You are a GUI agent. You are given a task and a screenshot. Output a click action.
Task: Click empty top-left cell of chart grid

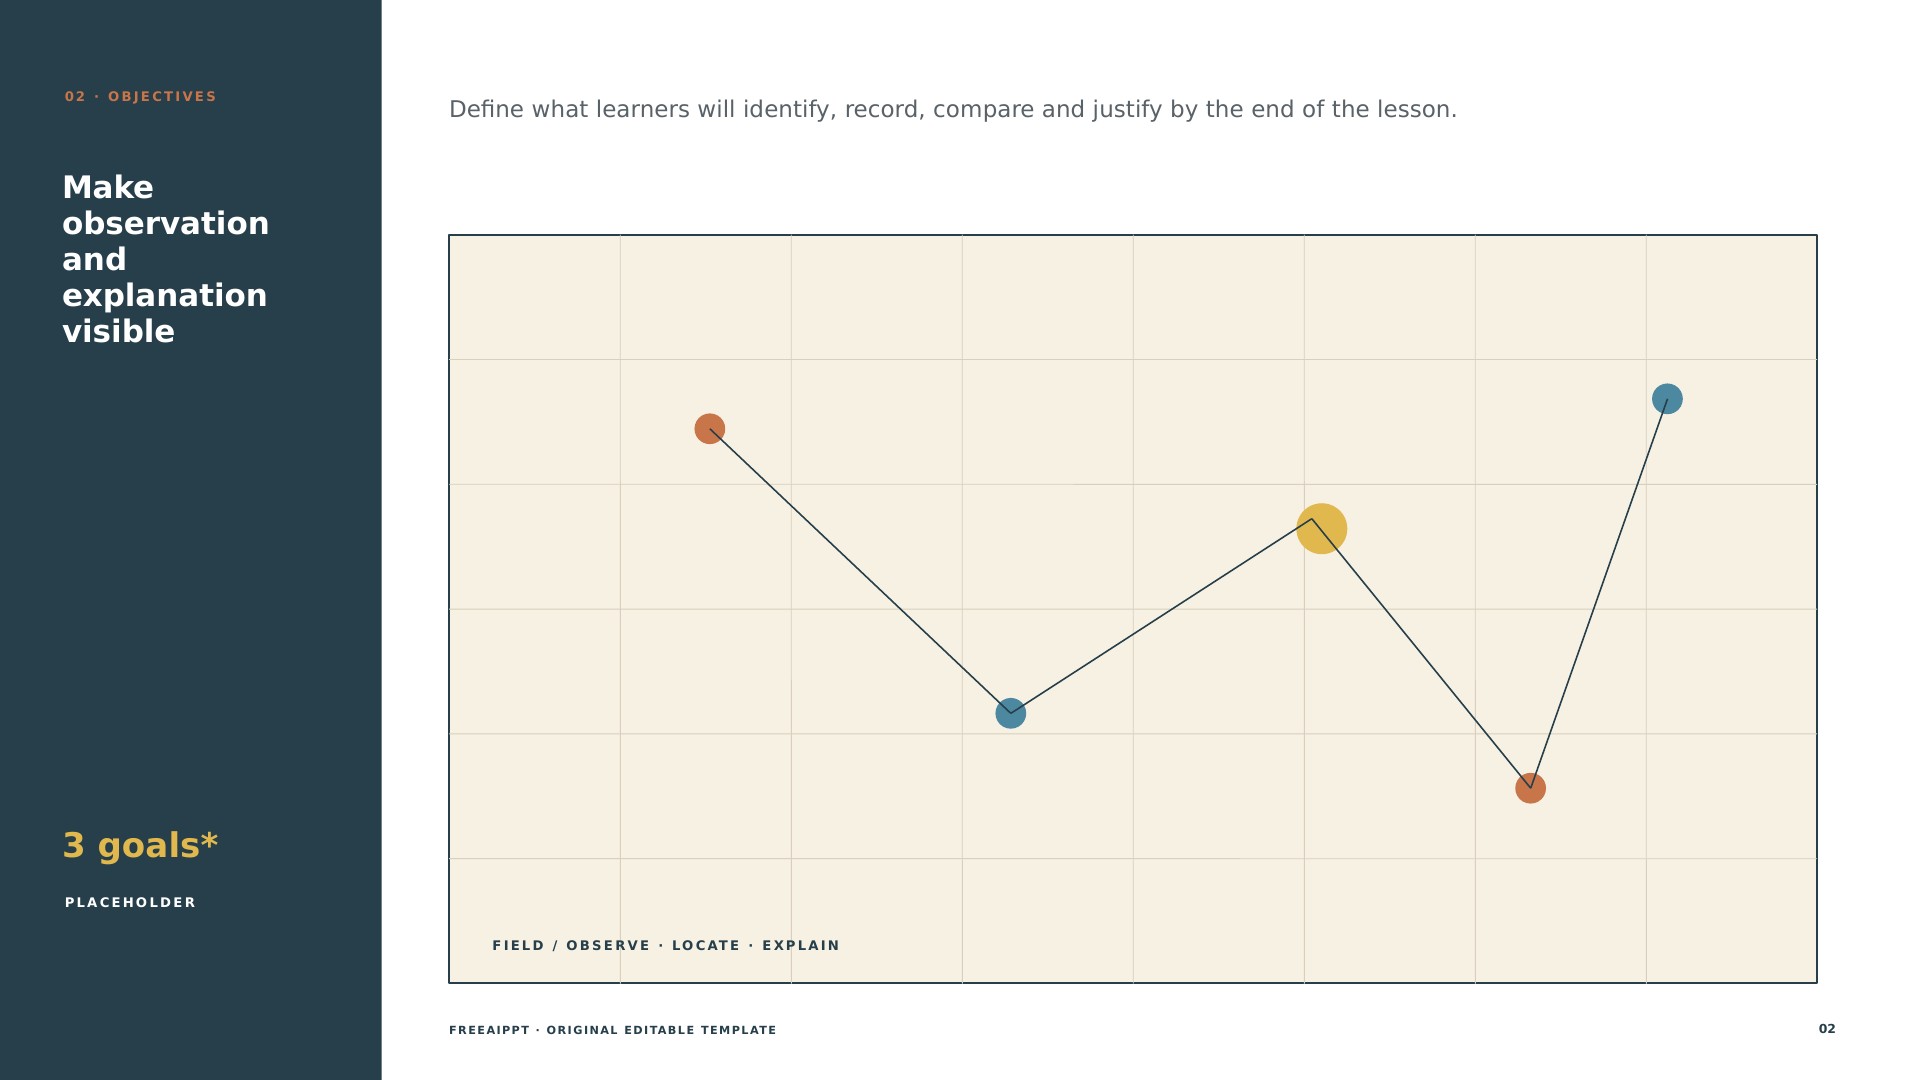click(x=535, y=298)
